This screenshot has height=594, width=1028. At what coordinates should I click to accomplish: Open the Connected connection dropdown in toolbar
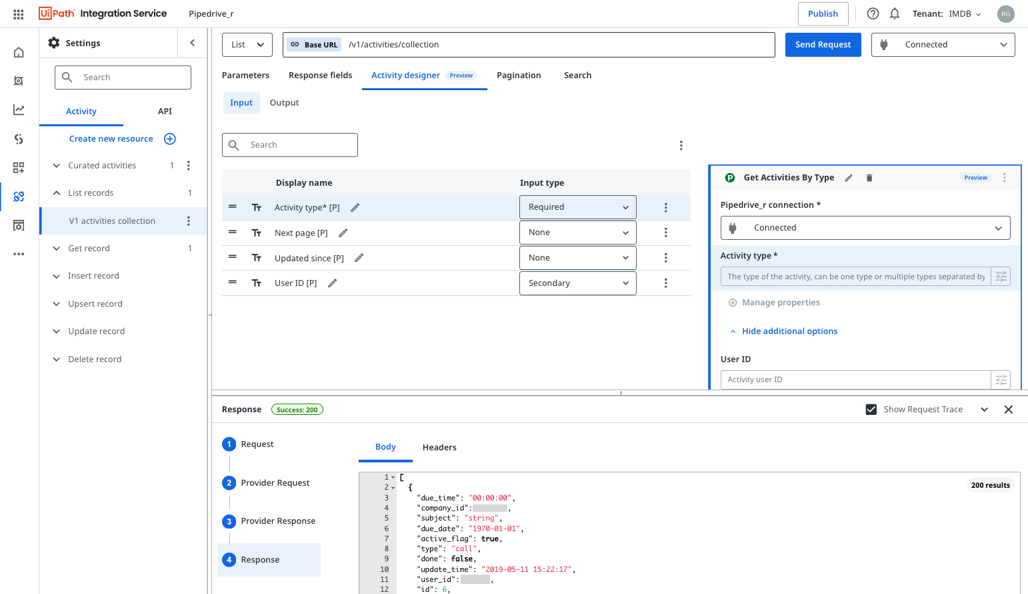point(943,45)
